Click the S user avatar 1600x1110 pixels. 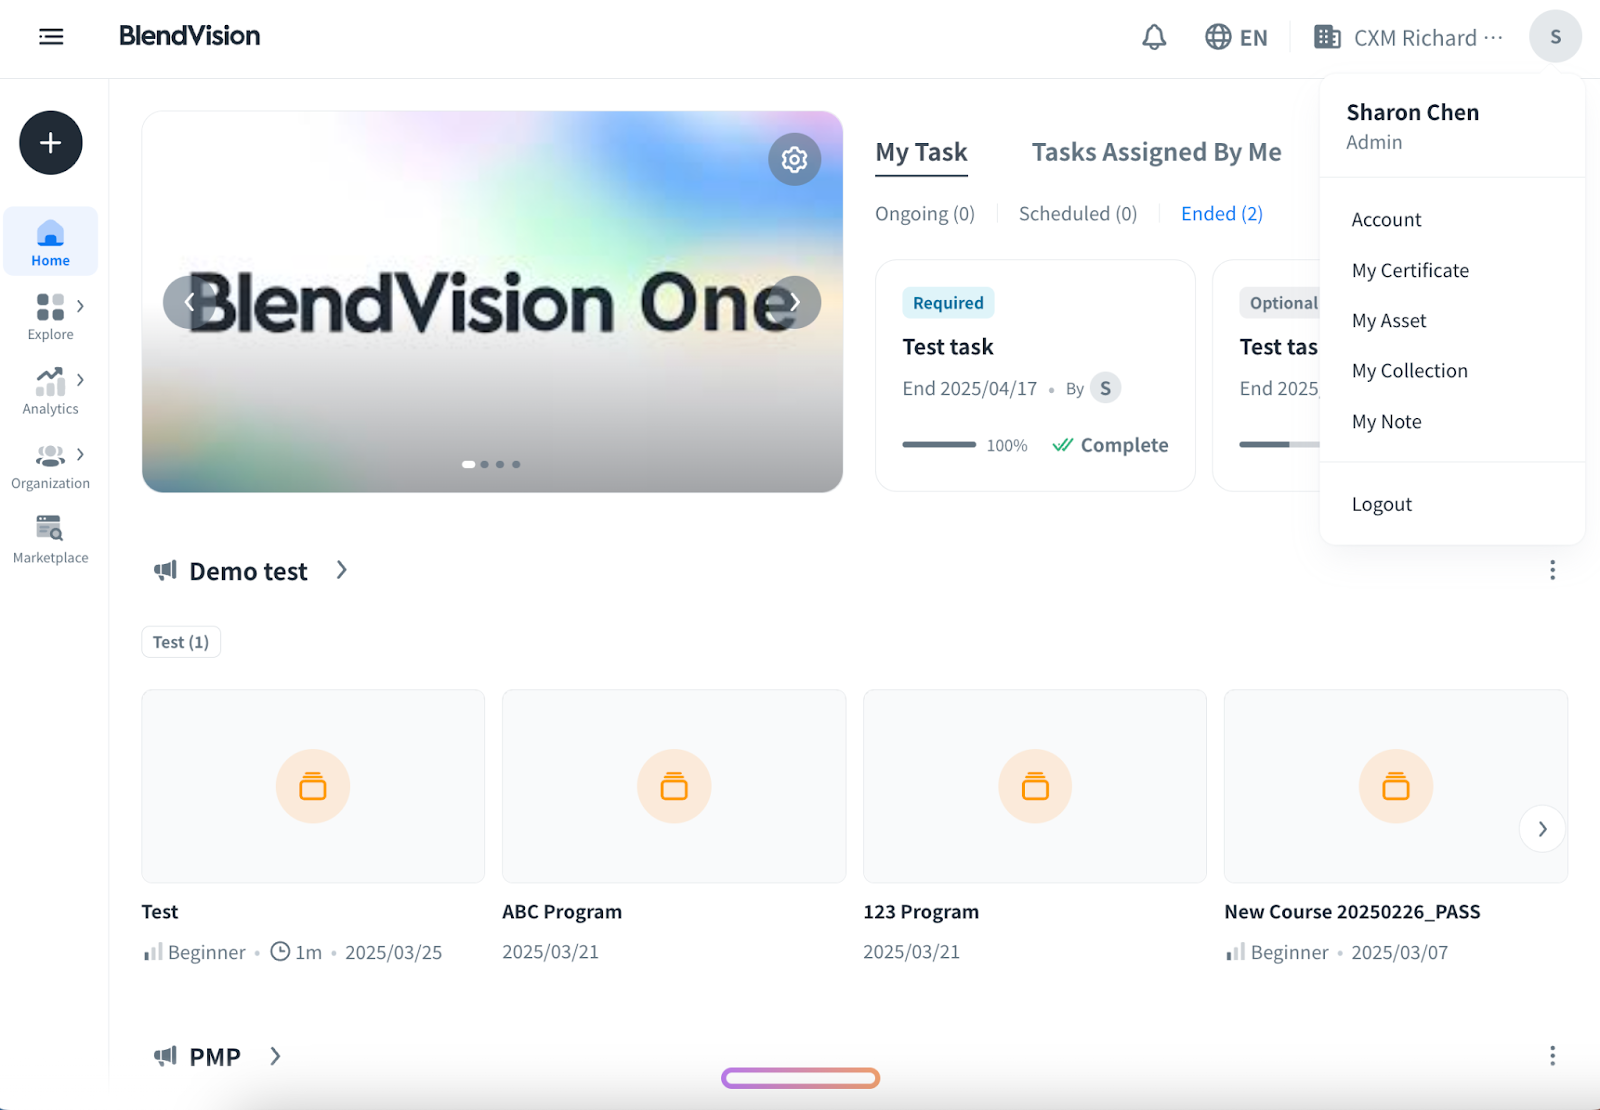(x=1554, y=37)
